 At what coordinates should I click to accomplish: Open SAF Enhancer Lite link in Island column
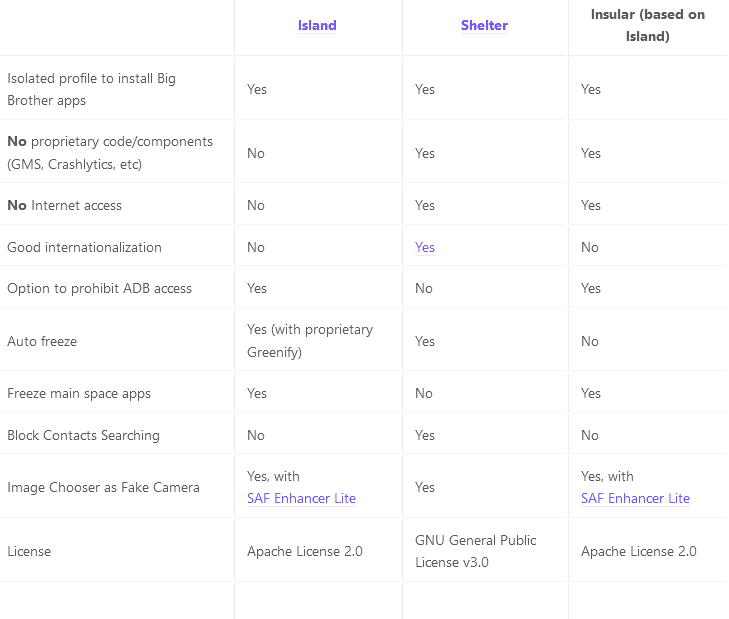[301, 498]
